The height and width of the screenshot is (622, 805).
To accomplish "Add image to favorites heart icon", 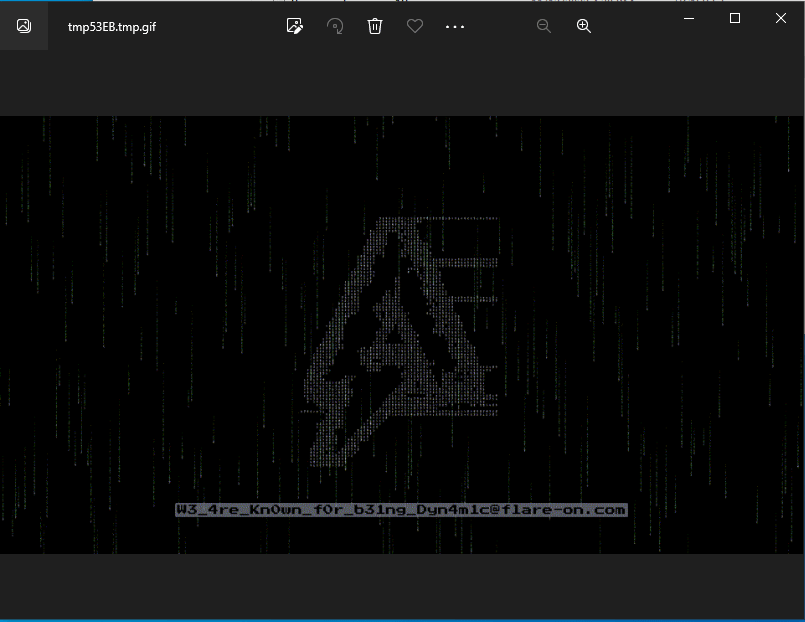I will (415, 26).
